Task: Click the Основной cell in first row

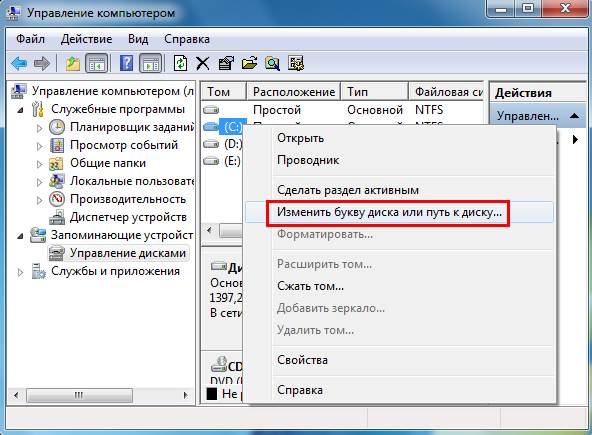Action: tap(375, 110)
